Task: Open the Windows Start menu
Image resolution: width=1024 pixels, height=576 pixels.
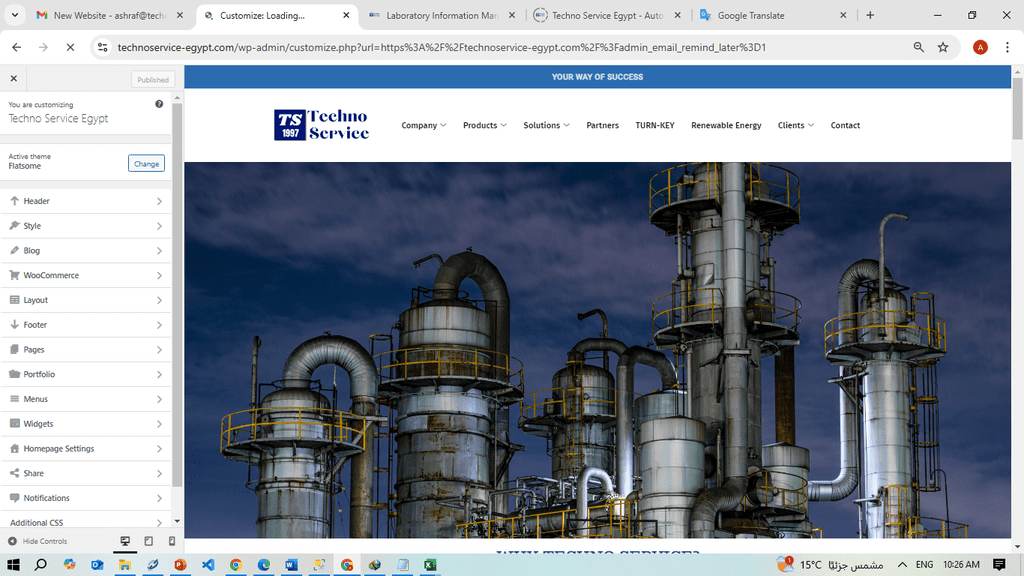Action: [x=13, y=564]
